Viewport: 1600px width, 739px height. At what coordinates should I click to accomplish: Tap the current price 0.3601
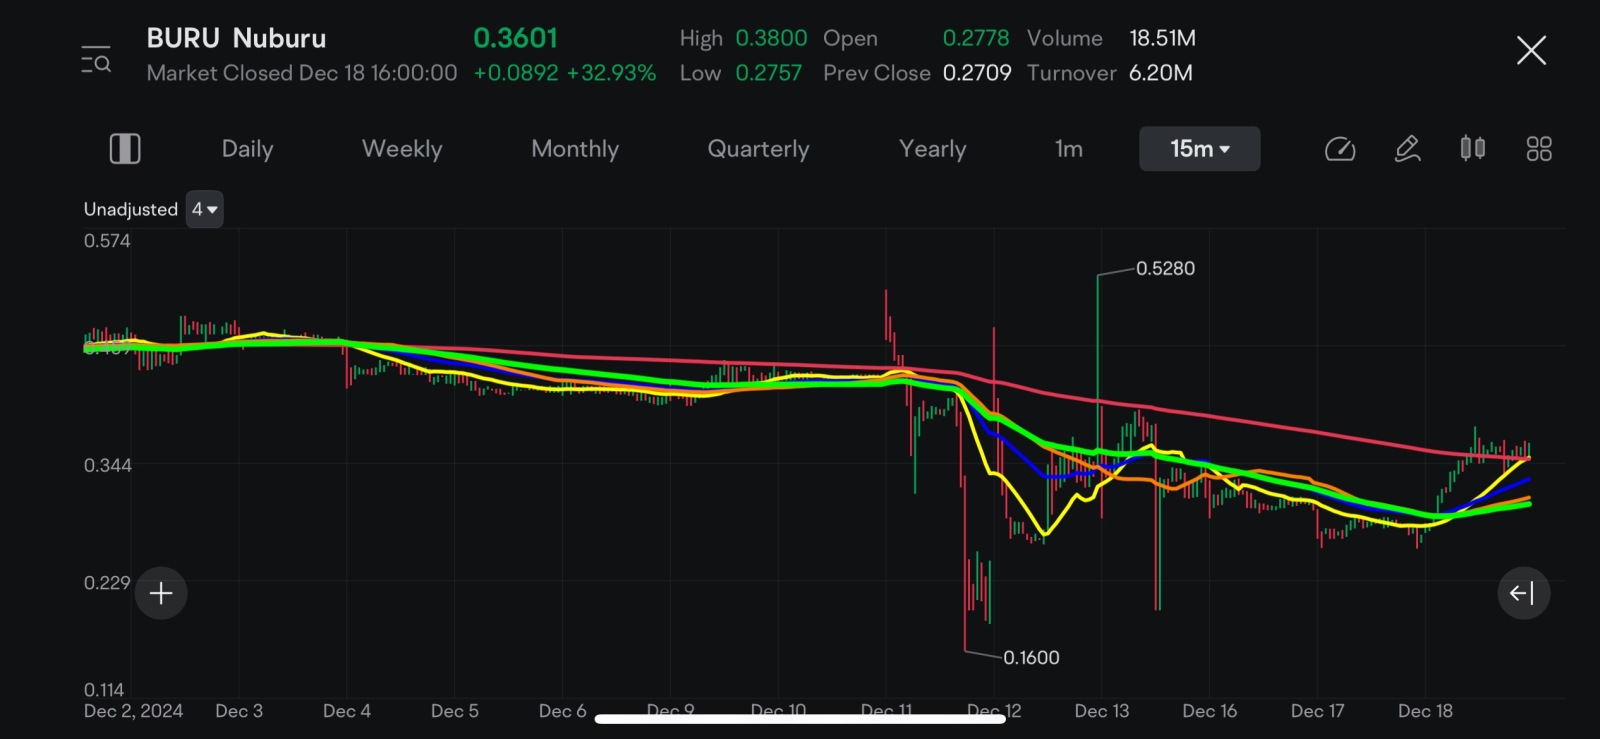[x=515, y=38]
